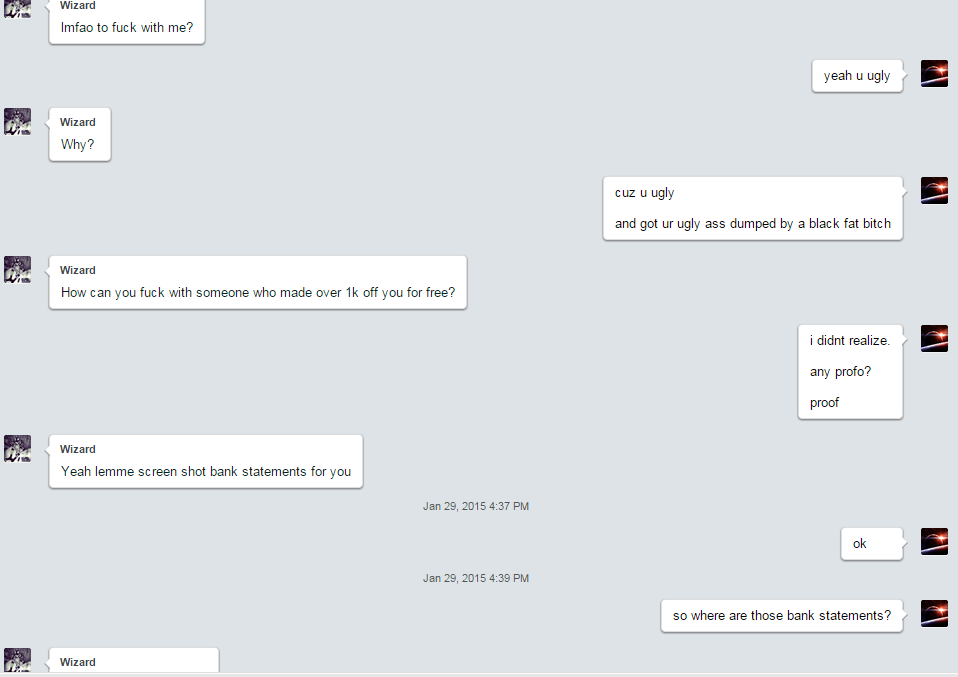Click the planet avatar next to 'cuz u ugly'

[x=934, y=191]
